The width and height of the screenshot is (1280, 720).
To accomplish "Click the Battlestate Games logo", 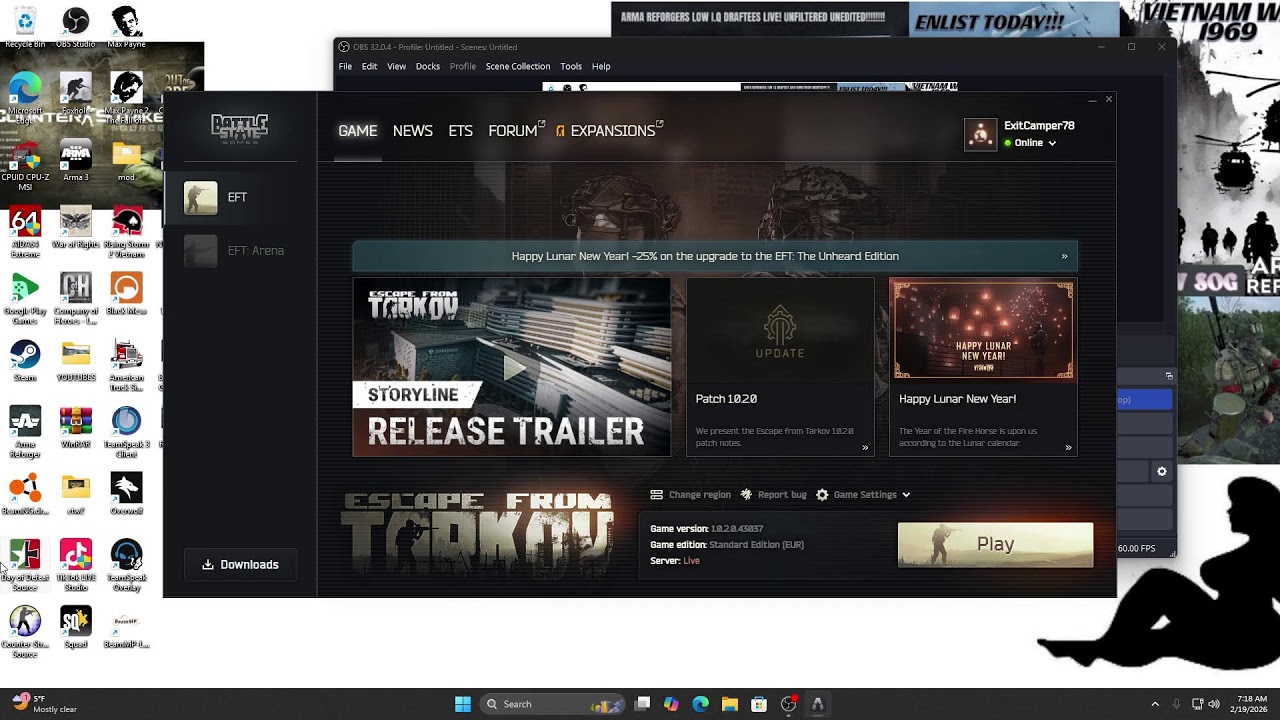I will coord(239,129).
